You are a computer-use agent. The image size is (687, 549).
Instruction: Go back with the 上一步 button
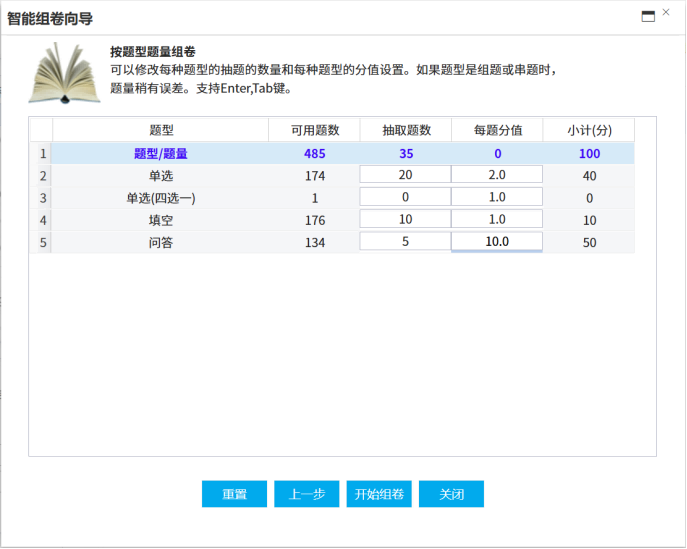307,494
